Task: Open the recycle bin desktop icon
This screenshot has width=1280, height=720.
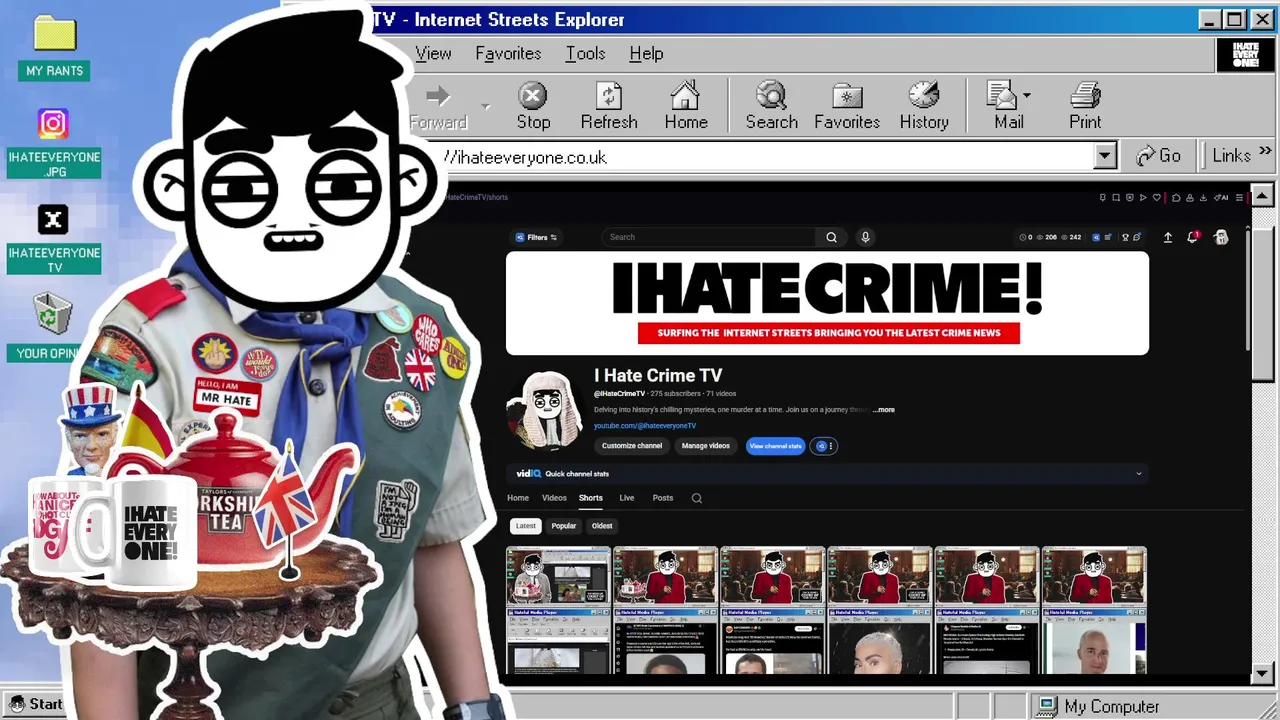Action: (x=53, y=315)
